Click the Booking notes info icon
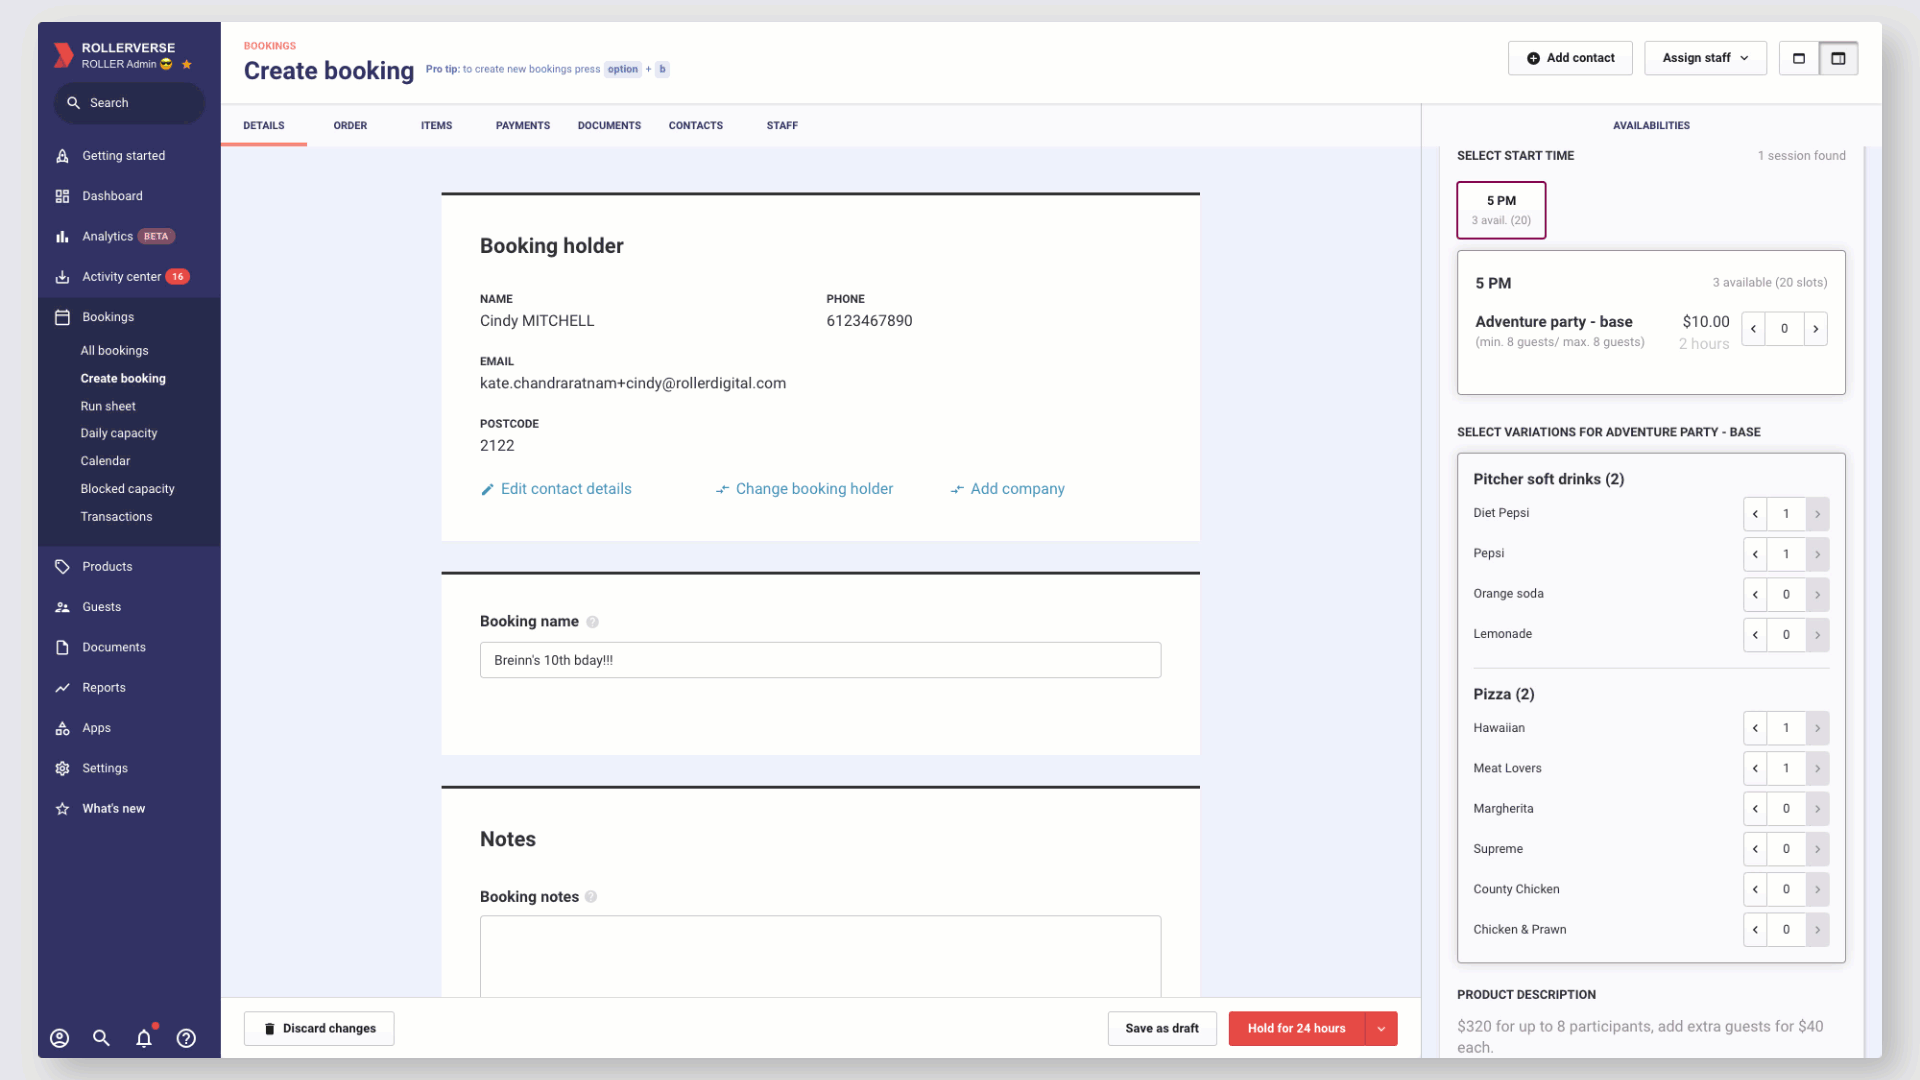Screen dimensions: 1920x1080 [591, 897]
